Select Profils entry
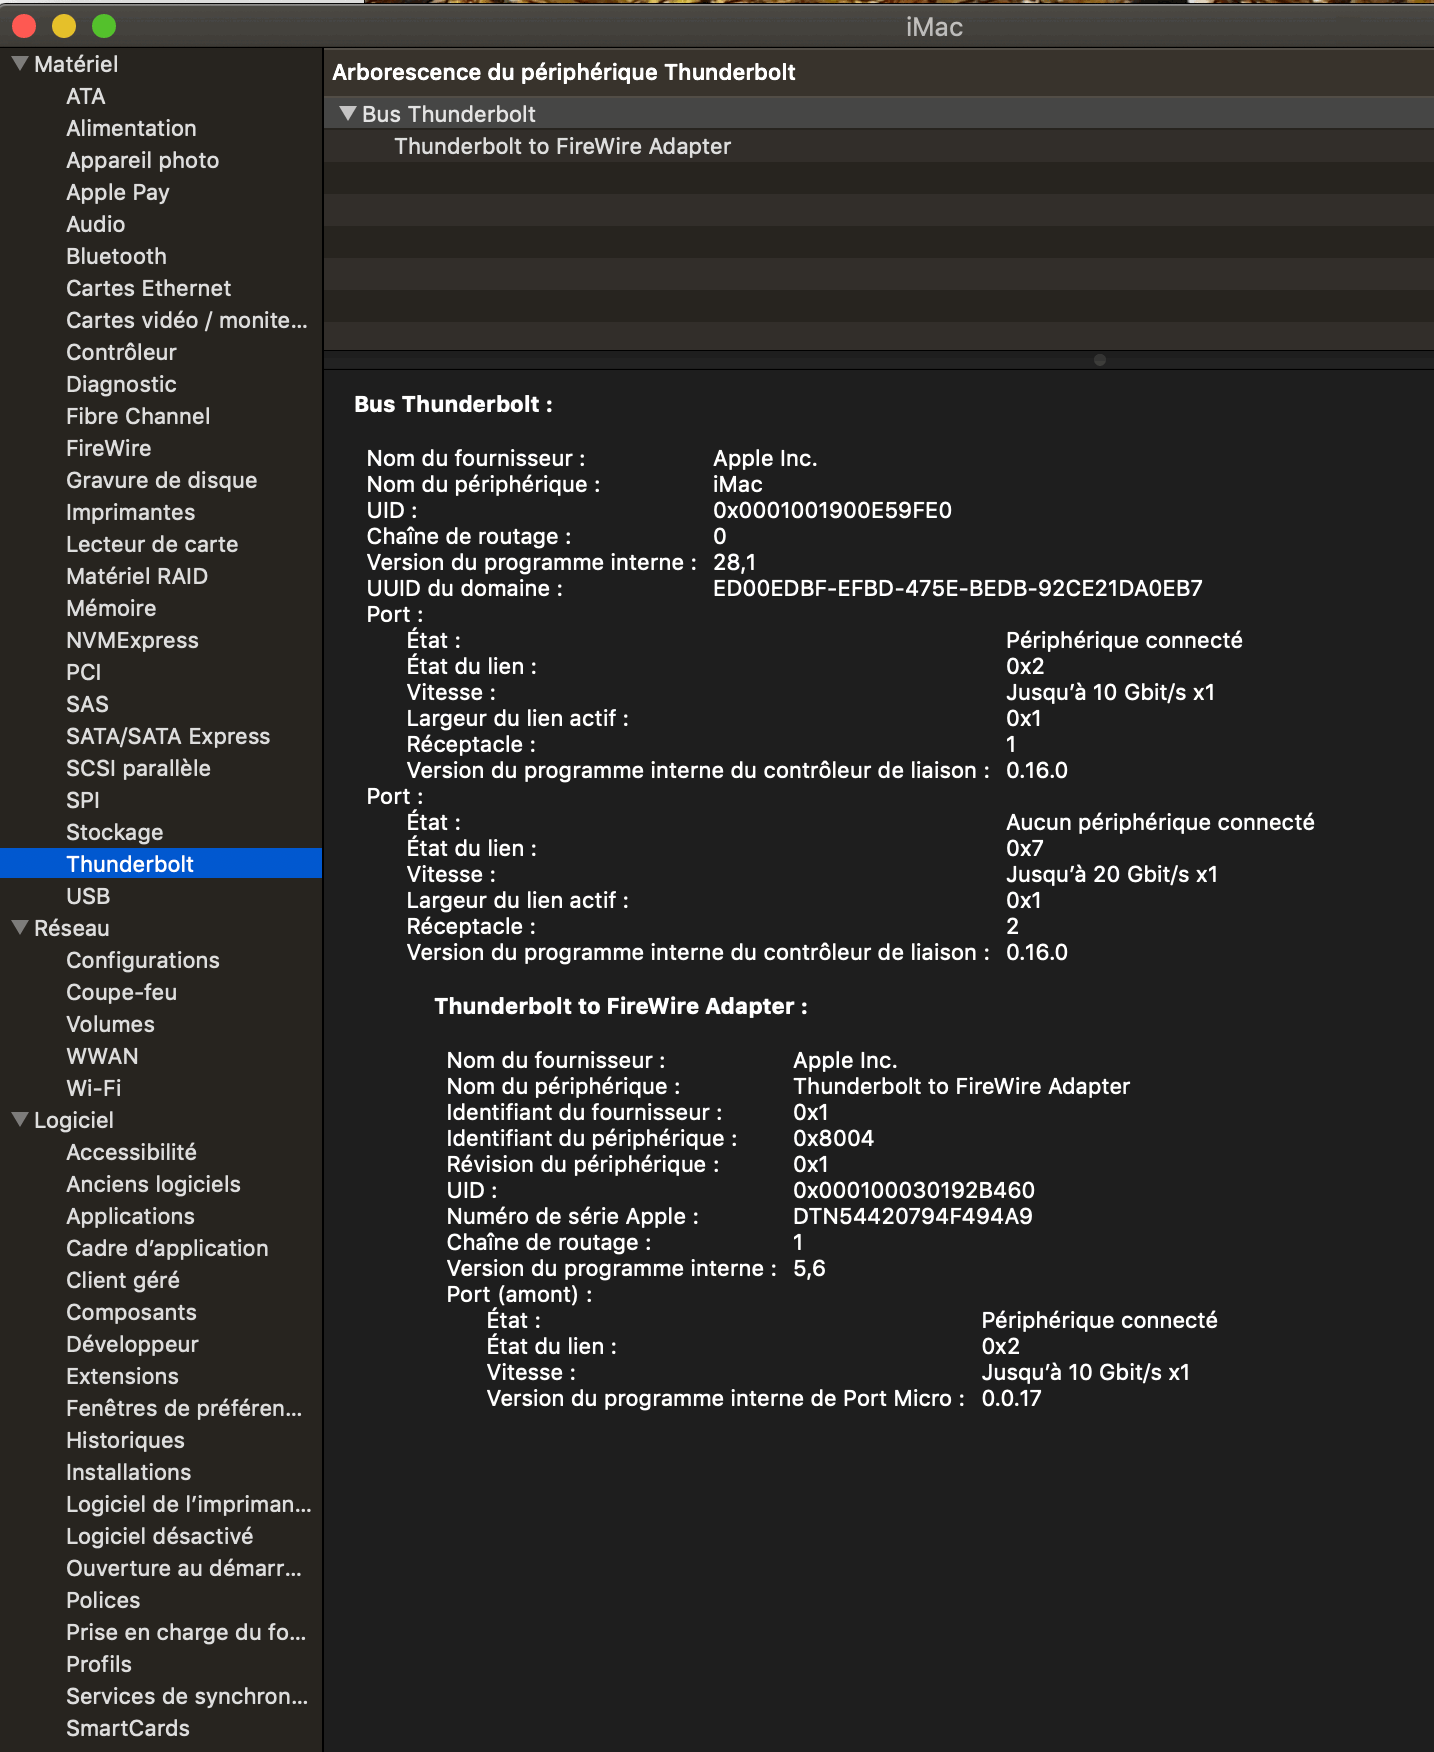This screenshot has height=1752, width=1434. point(99,1664)
